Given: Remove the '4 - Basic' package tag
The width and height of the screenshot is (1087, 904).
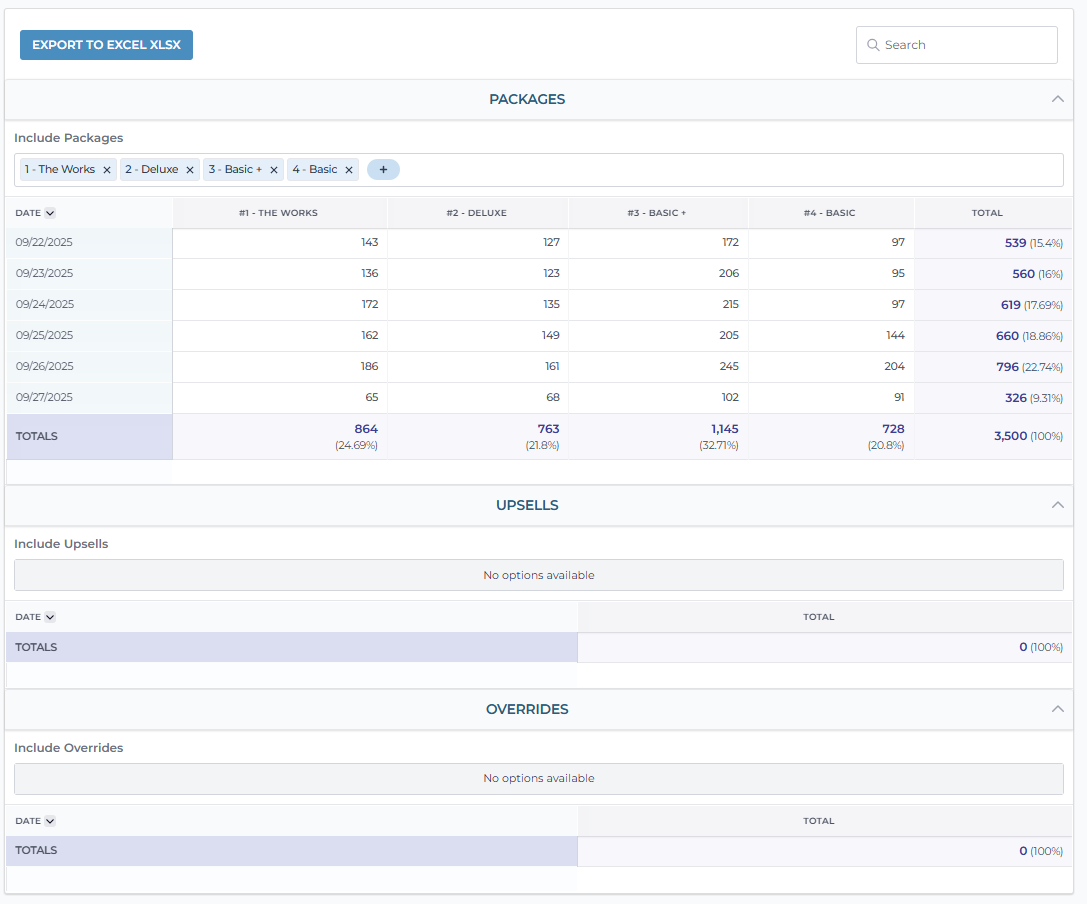Looking at the screenshot, I should coord(349,170).
